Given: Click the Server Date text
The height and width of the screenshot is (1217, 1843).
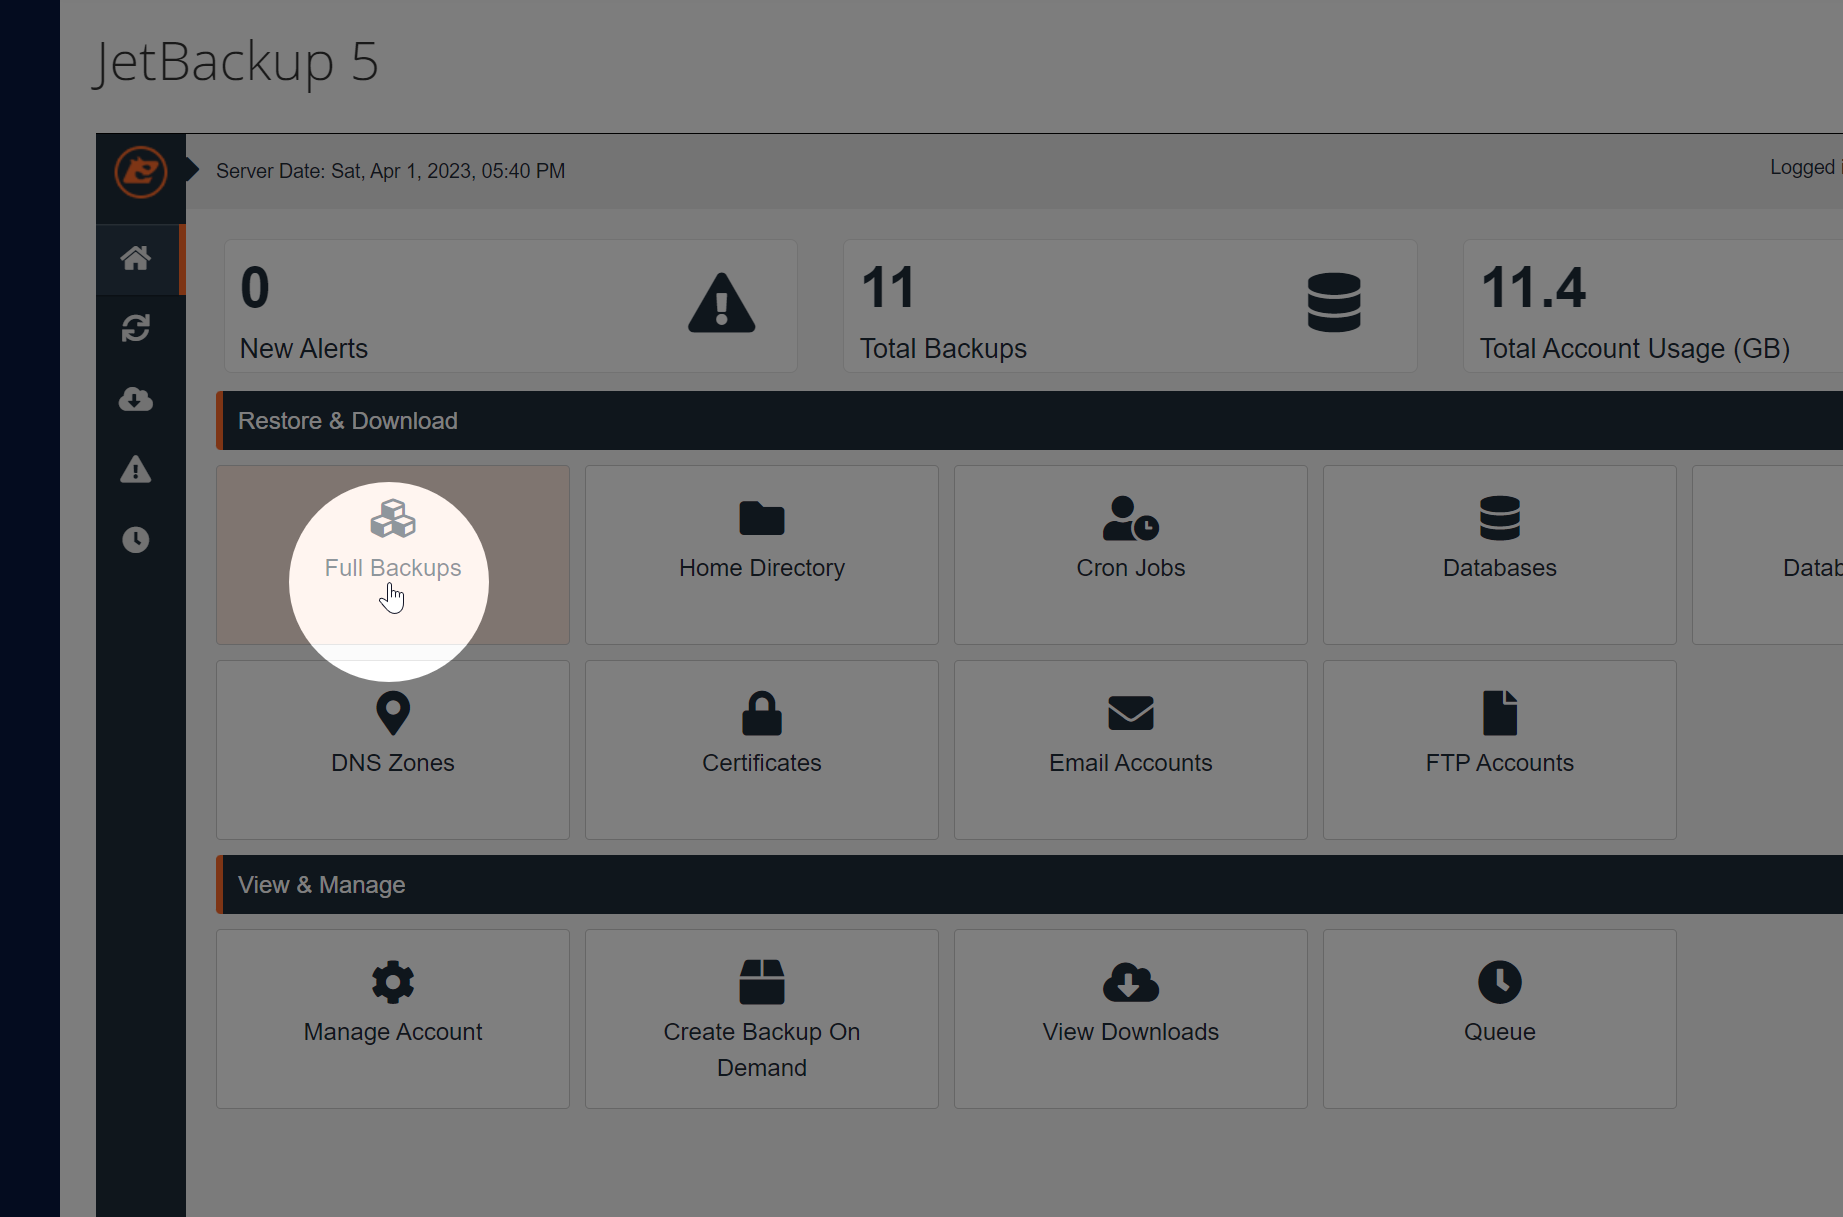Looking at the screenshot, I should pyautogui.click(x=391, y=171).
